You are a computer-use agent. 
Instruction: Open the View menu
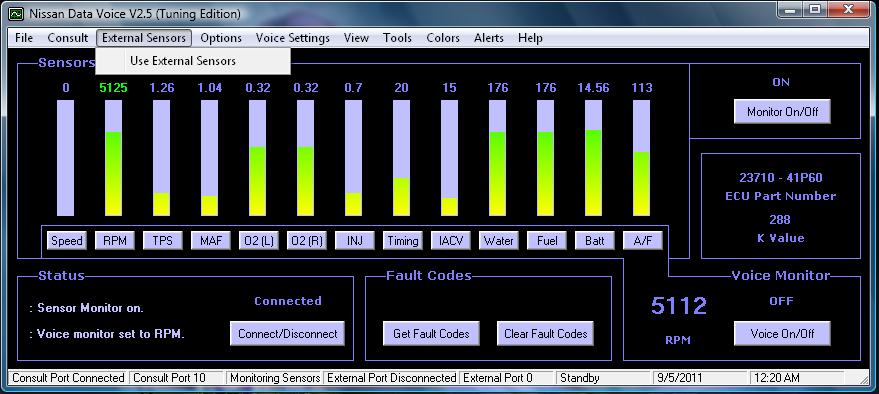357,38
